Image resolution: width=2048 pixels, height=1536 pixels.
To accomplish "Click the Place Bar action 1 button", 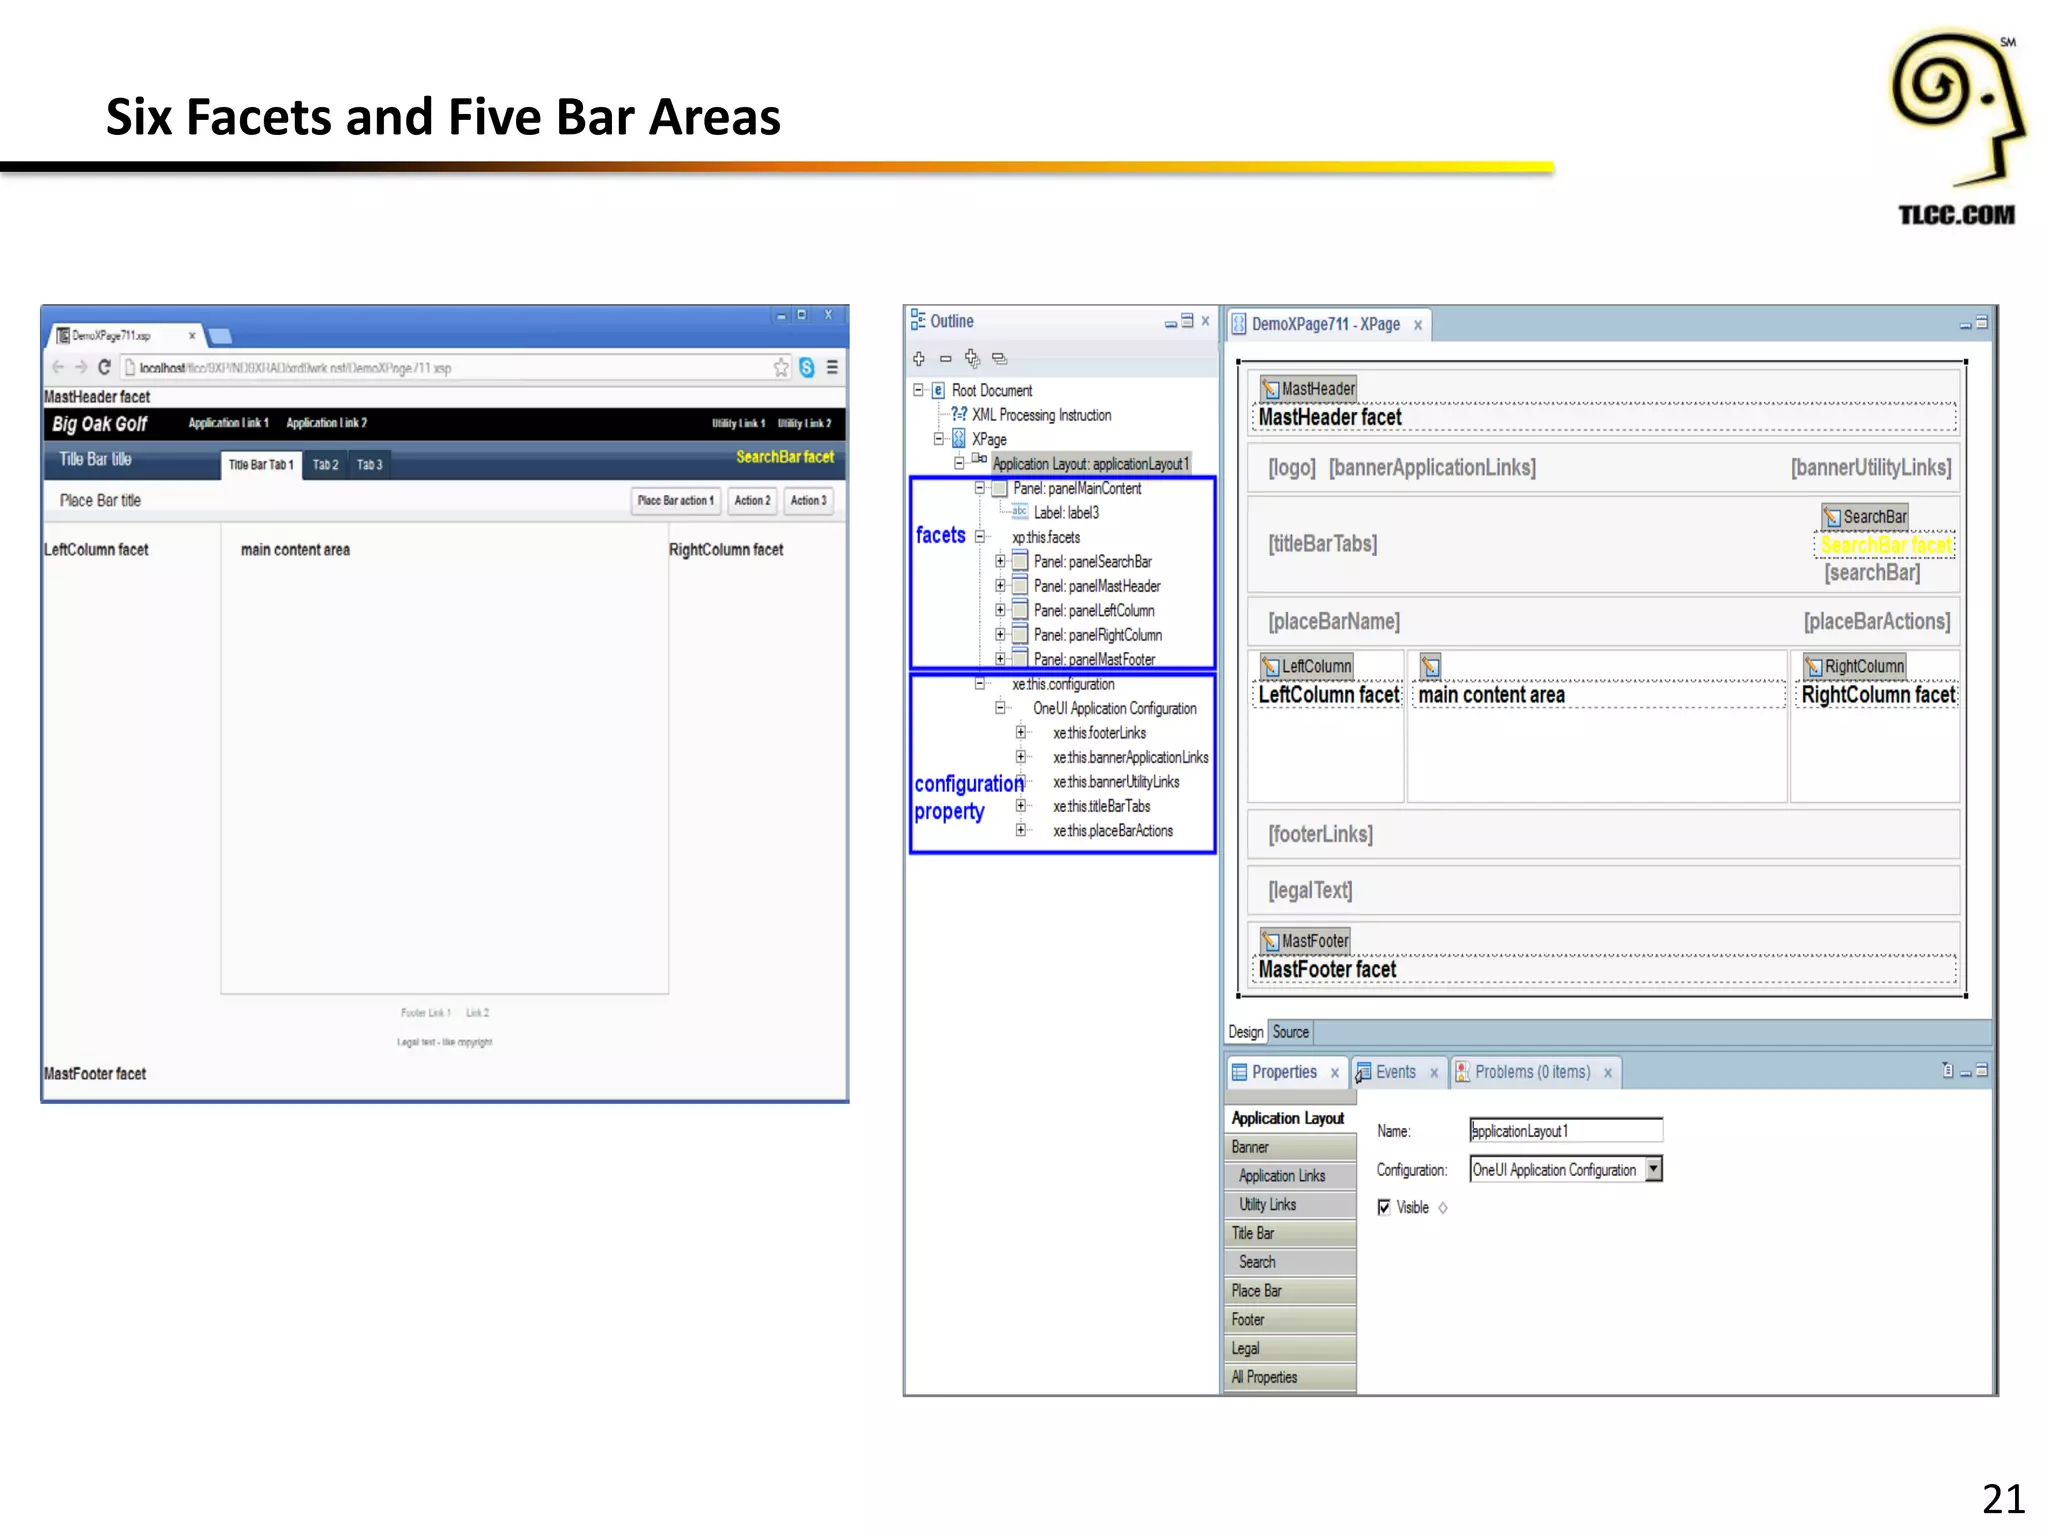I will click(x=675, y=500).
